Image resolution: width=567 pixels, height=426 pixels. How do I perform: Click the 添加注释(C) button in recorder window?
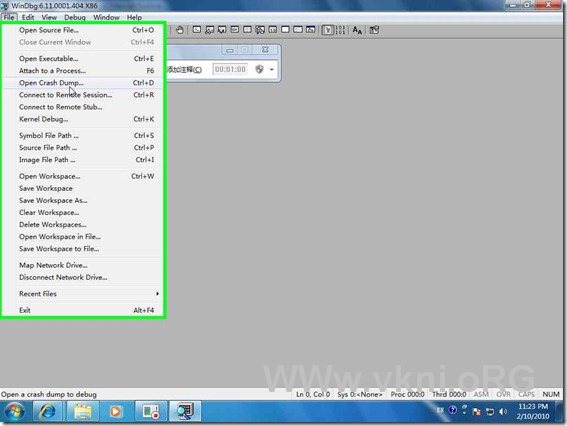point(184,69)
